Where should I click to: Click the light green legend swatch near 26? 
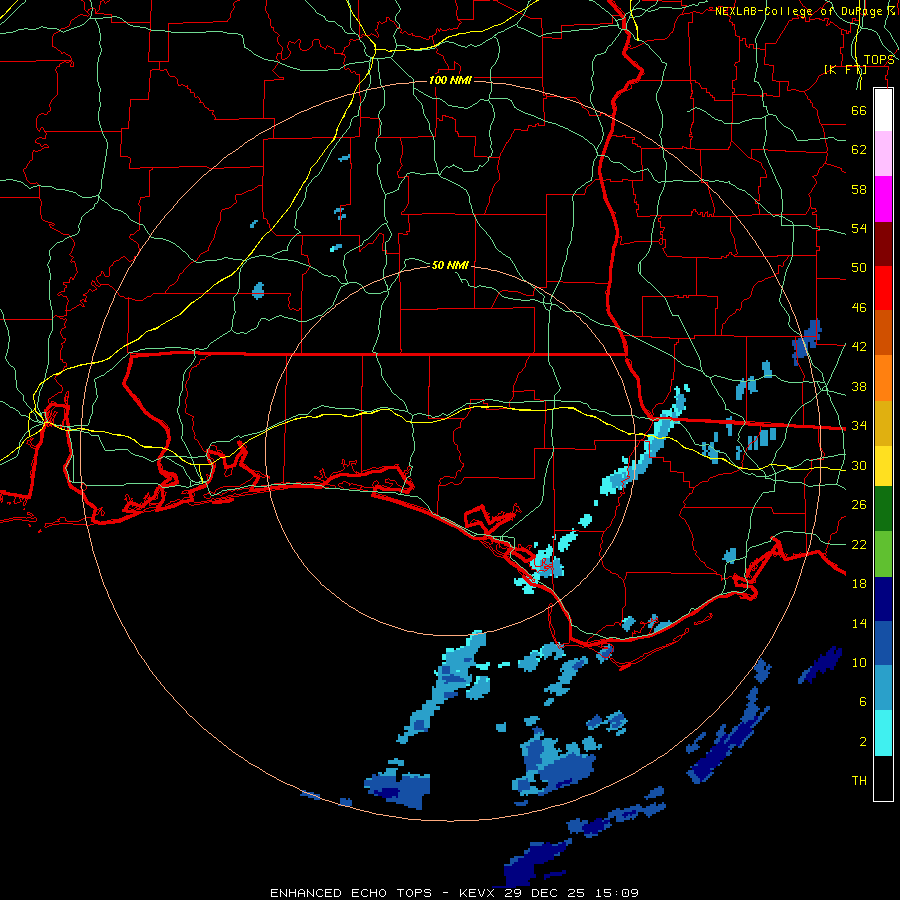click(883, 554)
